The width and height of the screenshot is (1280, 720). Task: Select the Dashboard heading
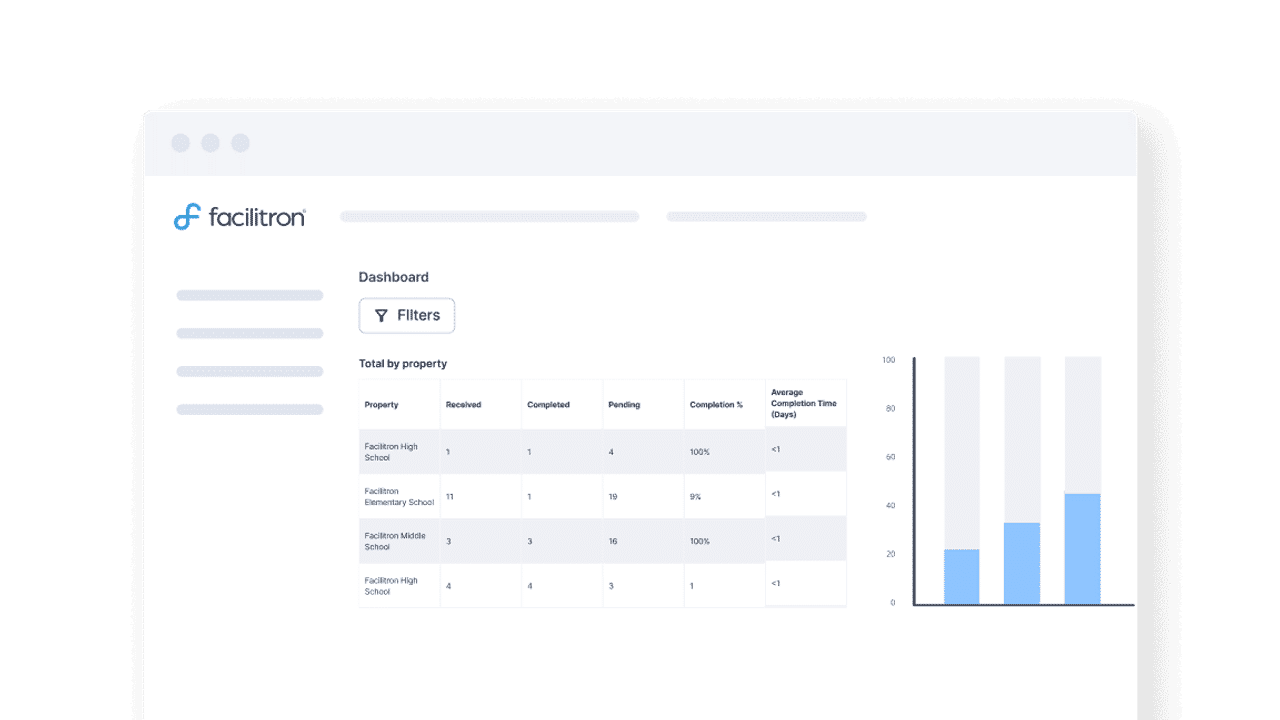[x=394, y=277]
